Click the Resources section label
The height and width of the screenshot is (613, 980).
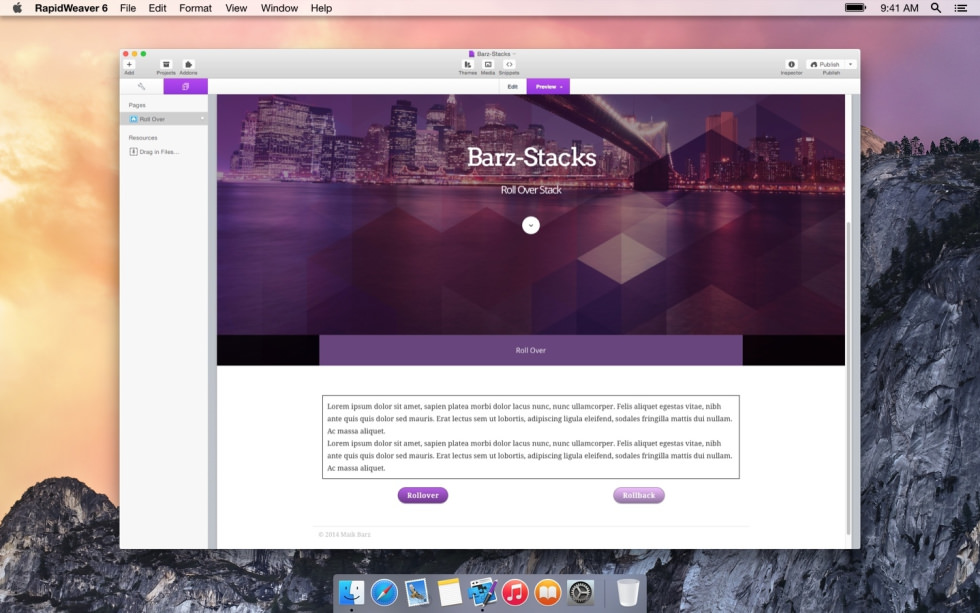click(143, 137)
